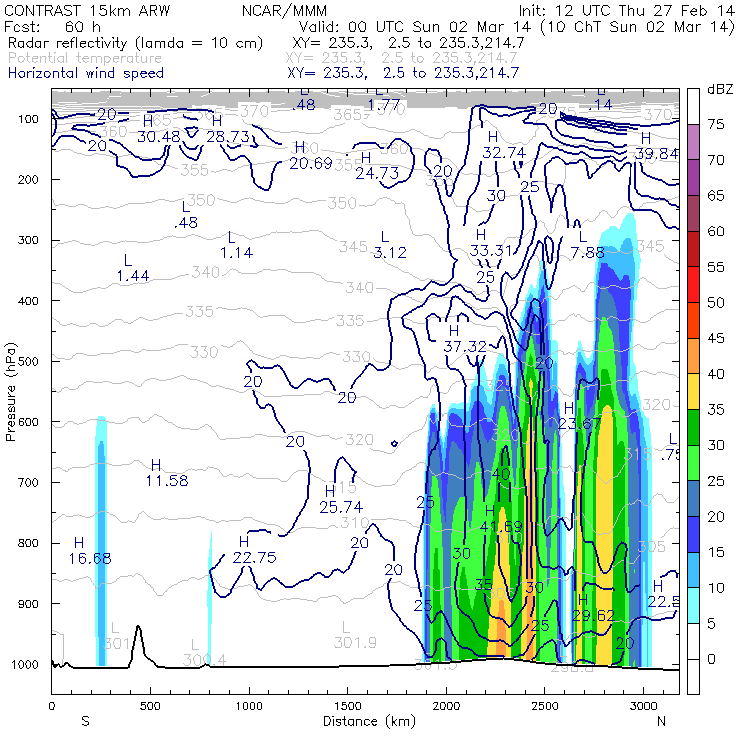This screenshot has width=740, height=740.
Task: Click the wind maximum value '39.84'
Action: pos(656,154)
